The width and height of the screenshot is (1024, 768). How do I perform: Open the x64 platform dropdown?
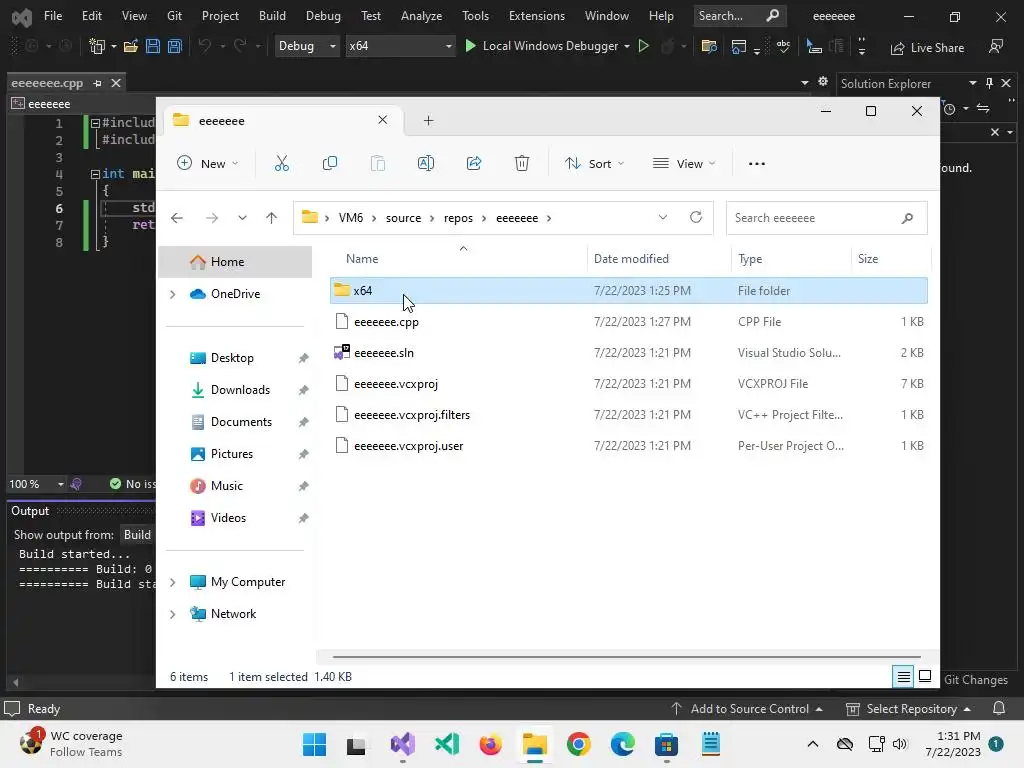coord(400,46)
